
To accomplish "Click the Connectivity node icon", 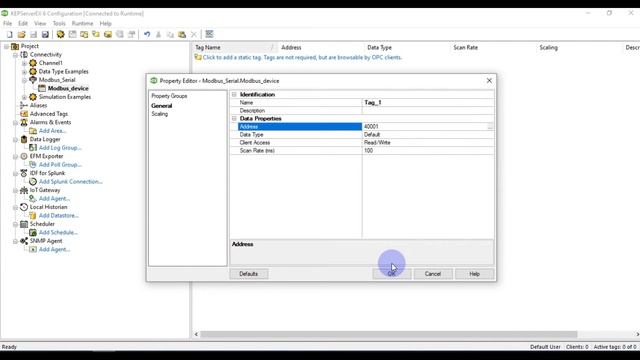I will coord(24,55).
